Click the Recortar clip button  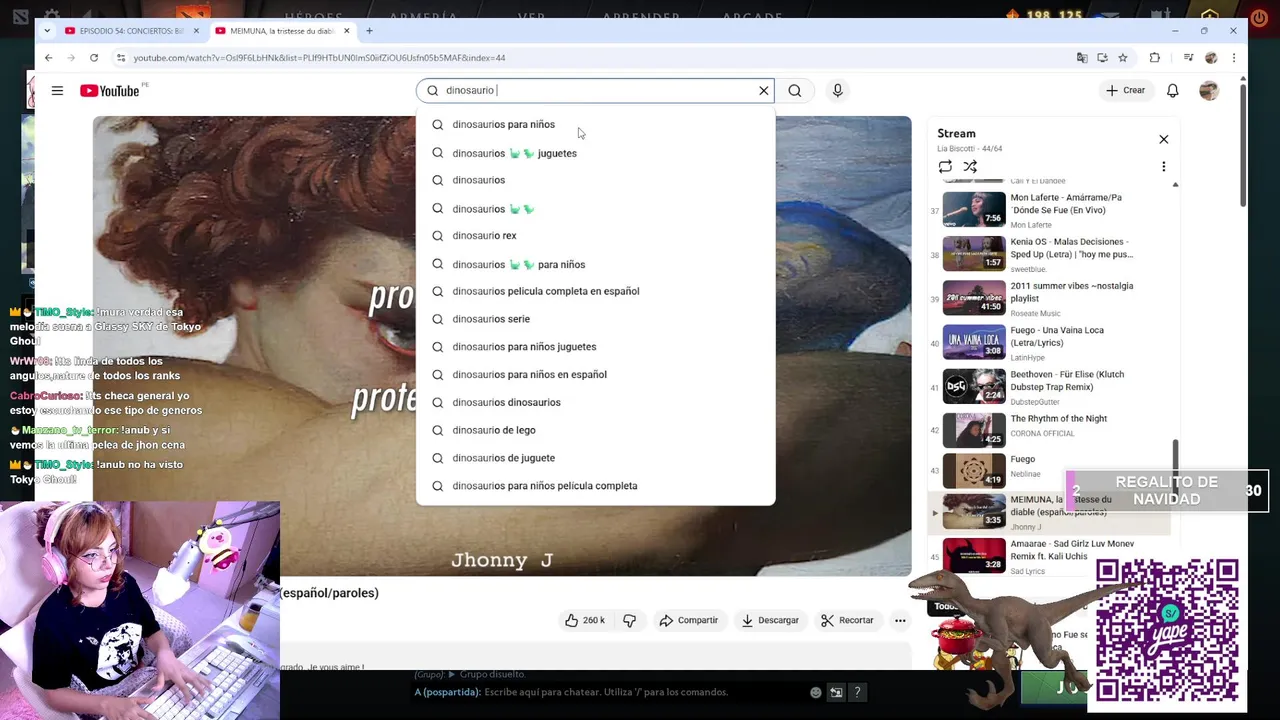tap(847, 620)
